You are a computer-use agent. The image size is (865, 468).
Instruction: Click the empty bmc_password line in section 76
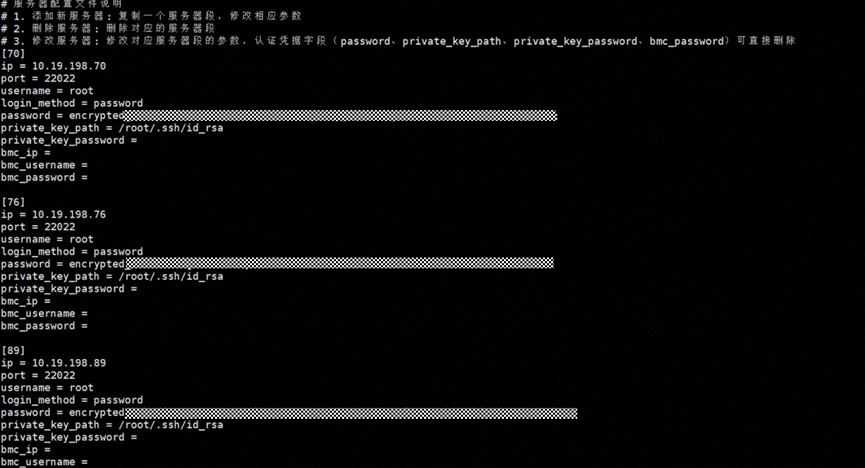[44, 326]
